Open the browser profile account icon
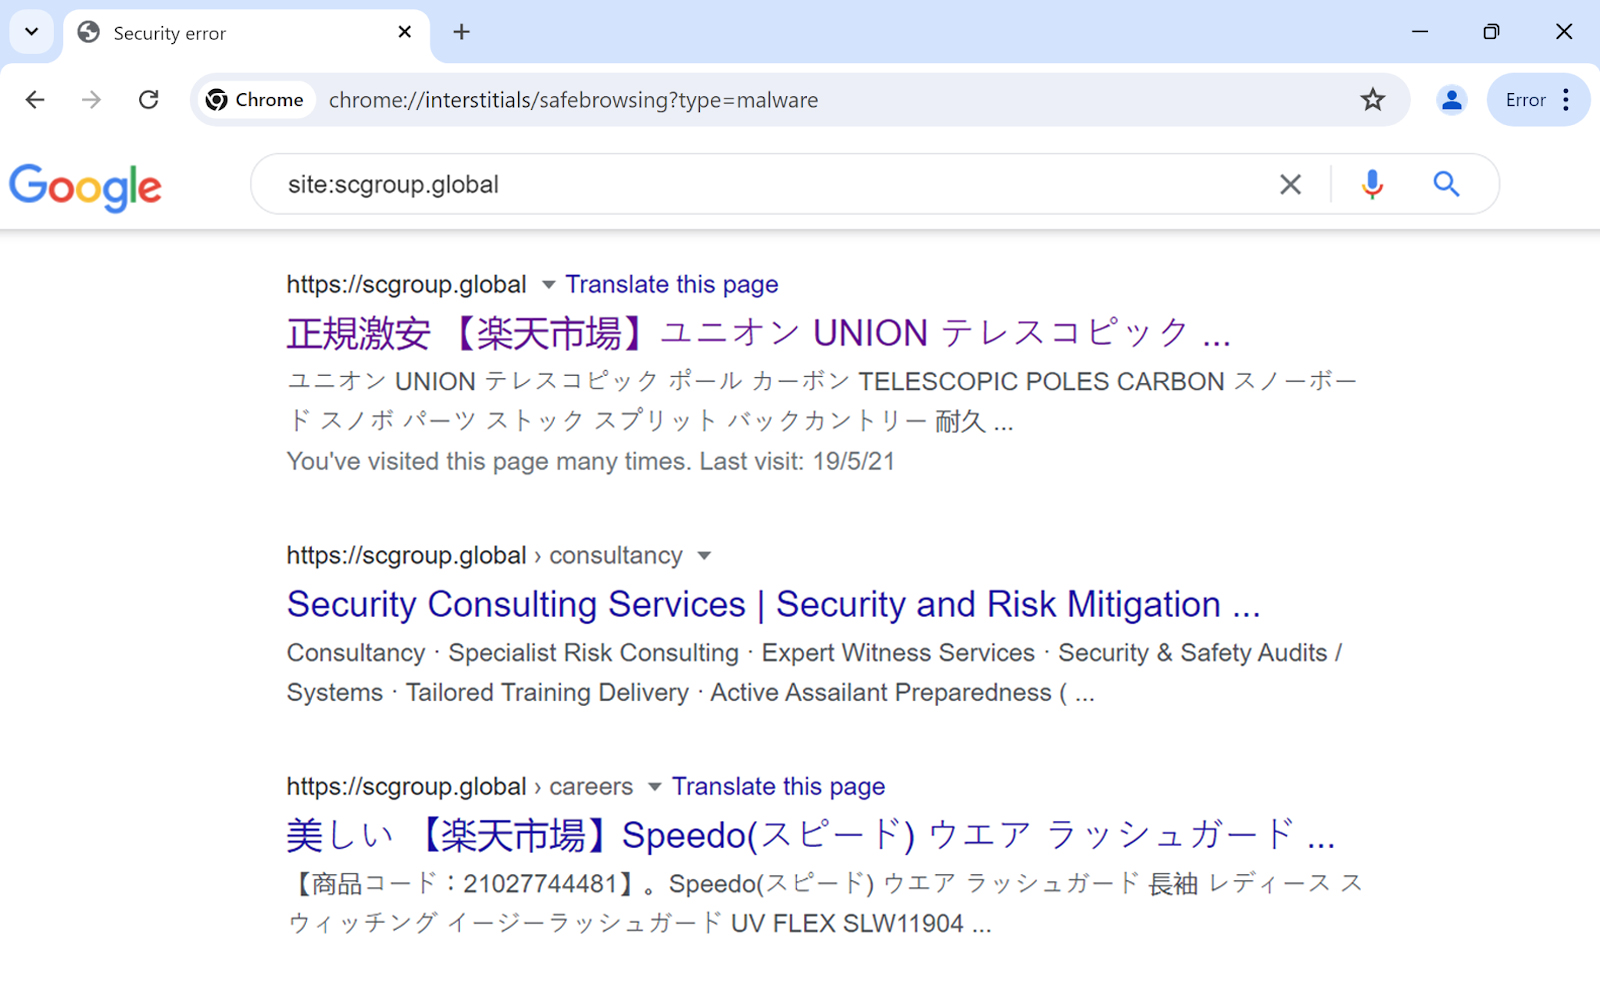This screenshot has width=1600, height=1000. [1451, 99]
